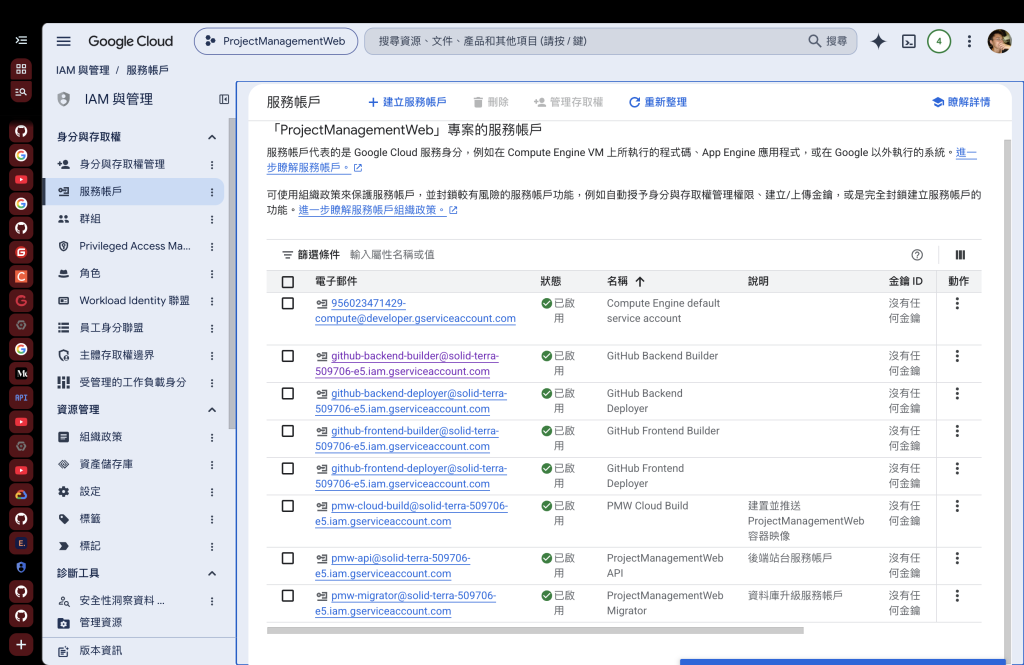Image resolution: width=1024 pixels, height=665 pixels.
Task: Select the pmw-cloud-build row checkbox
Action: coord(287,506)
